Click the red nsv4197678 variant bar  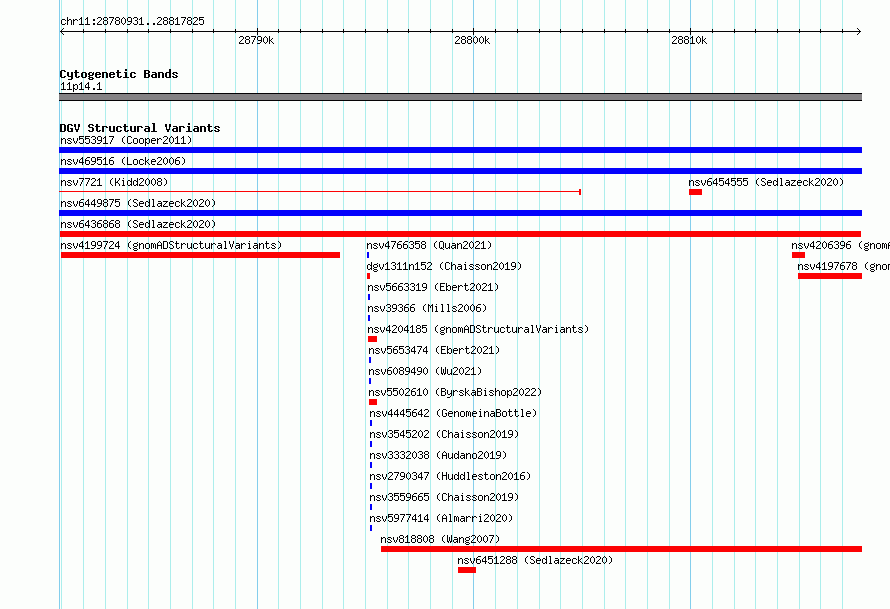830,276
